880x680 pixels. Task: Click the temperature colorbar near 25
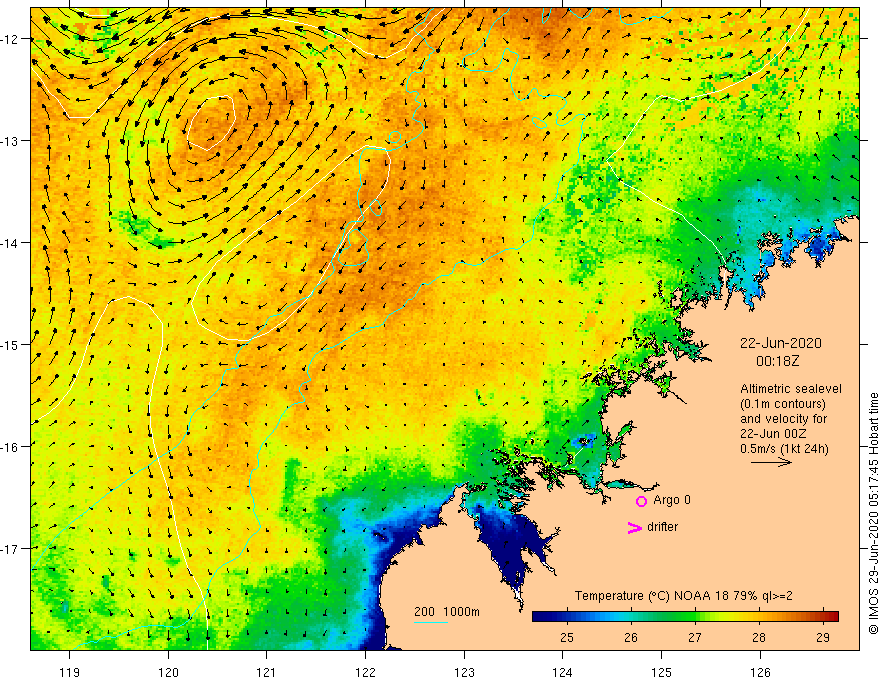coord(567,616)
